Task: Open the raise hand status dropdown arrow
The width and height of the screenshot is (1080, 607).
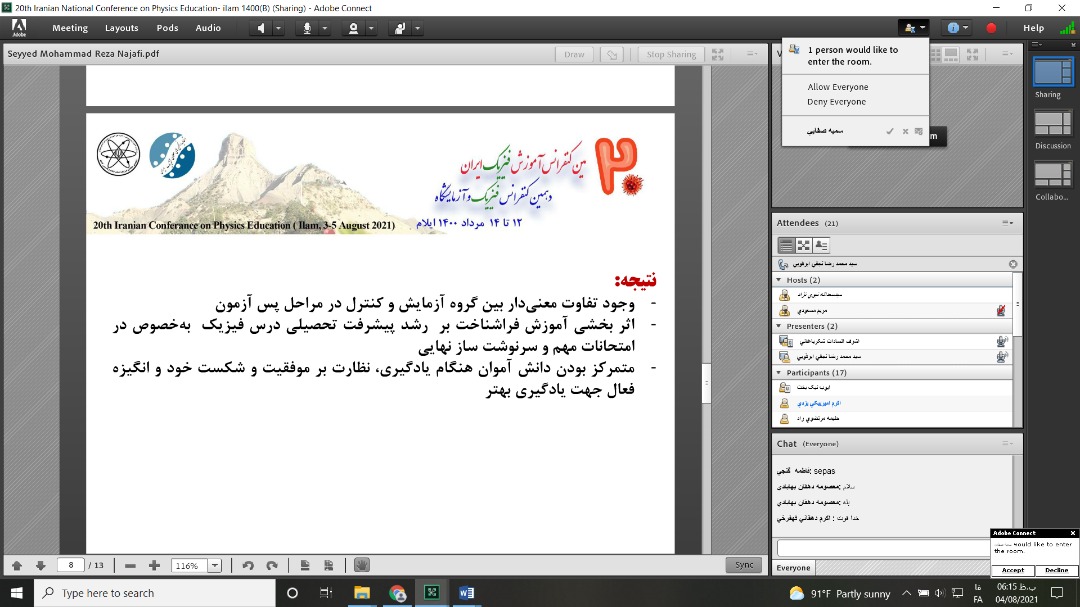Action: [416, 28]
